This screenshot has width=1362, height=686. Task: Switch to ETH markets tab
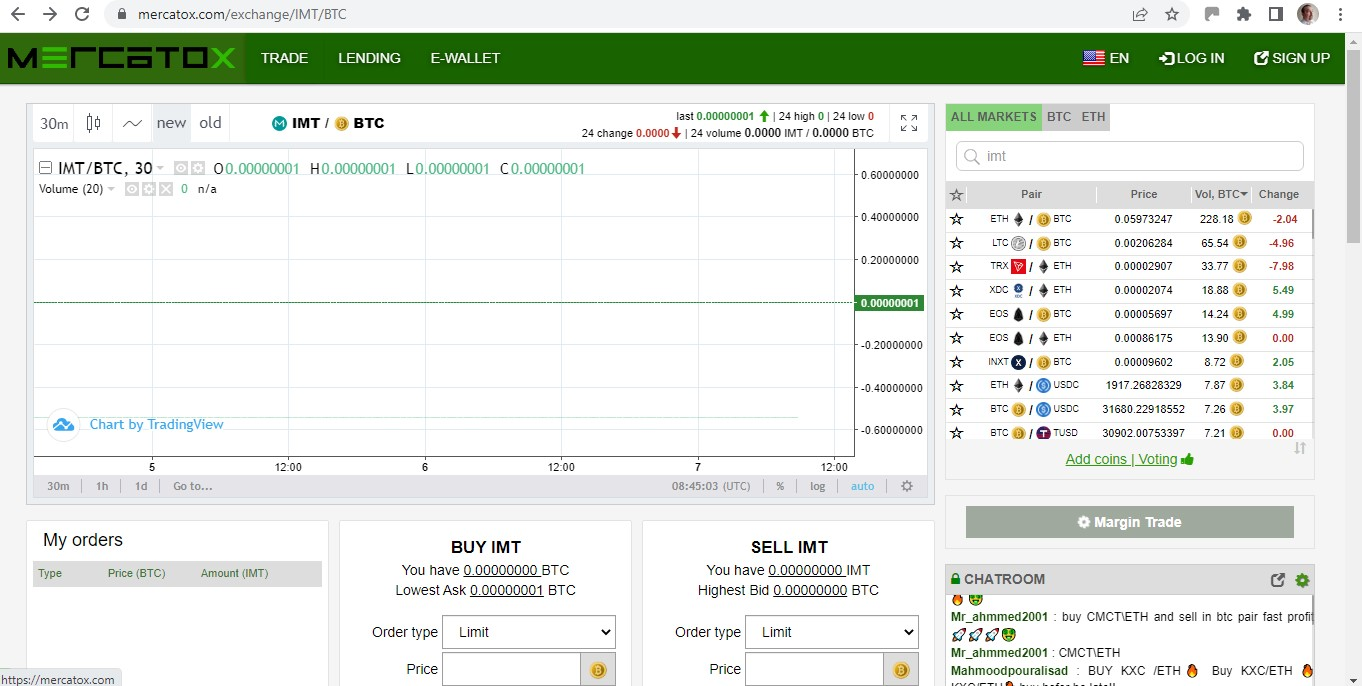tap(1093, 117)
